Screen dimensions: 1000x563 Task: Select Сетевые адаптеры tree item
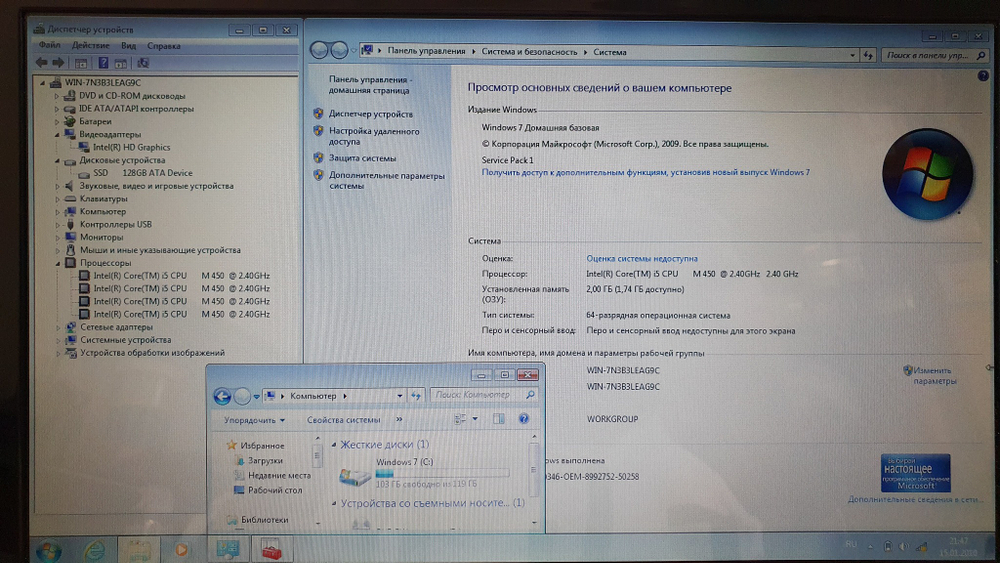(116, 327)
